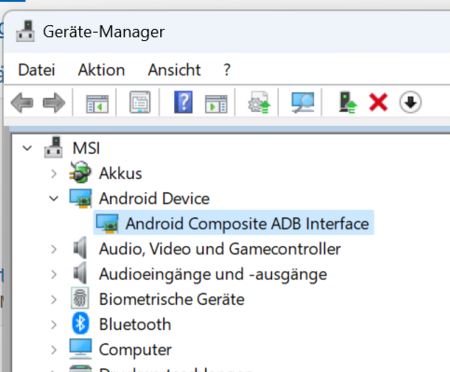Open the Aktion menu
Viewport: 450px width, 372px height.
point(101,70)
